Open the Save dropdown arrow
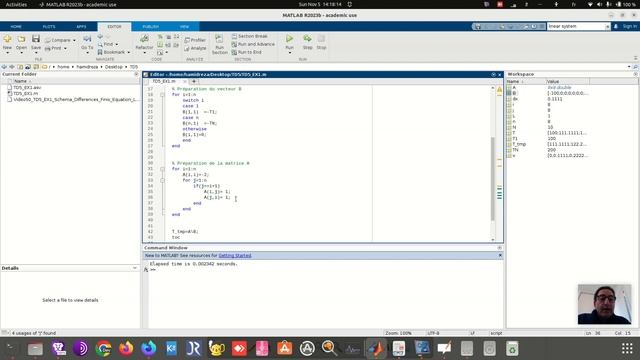This screenshot has width=640, height=360. [36, 53]
